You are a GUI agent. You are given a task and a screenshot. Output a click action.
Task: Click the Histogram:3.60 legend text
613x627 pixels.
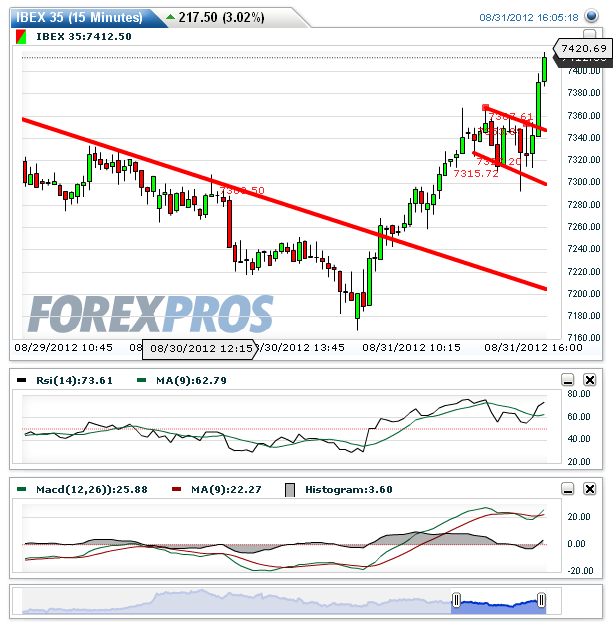point(349,489)
